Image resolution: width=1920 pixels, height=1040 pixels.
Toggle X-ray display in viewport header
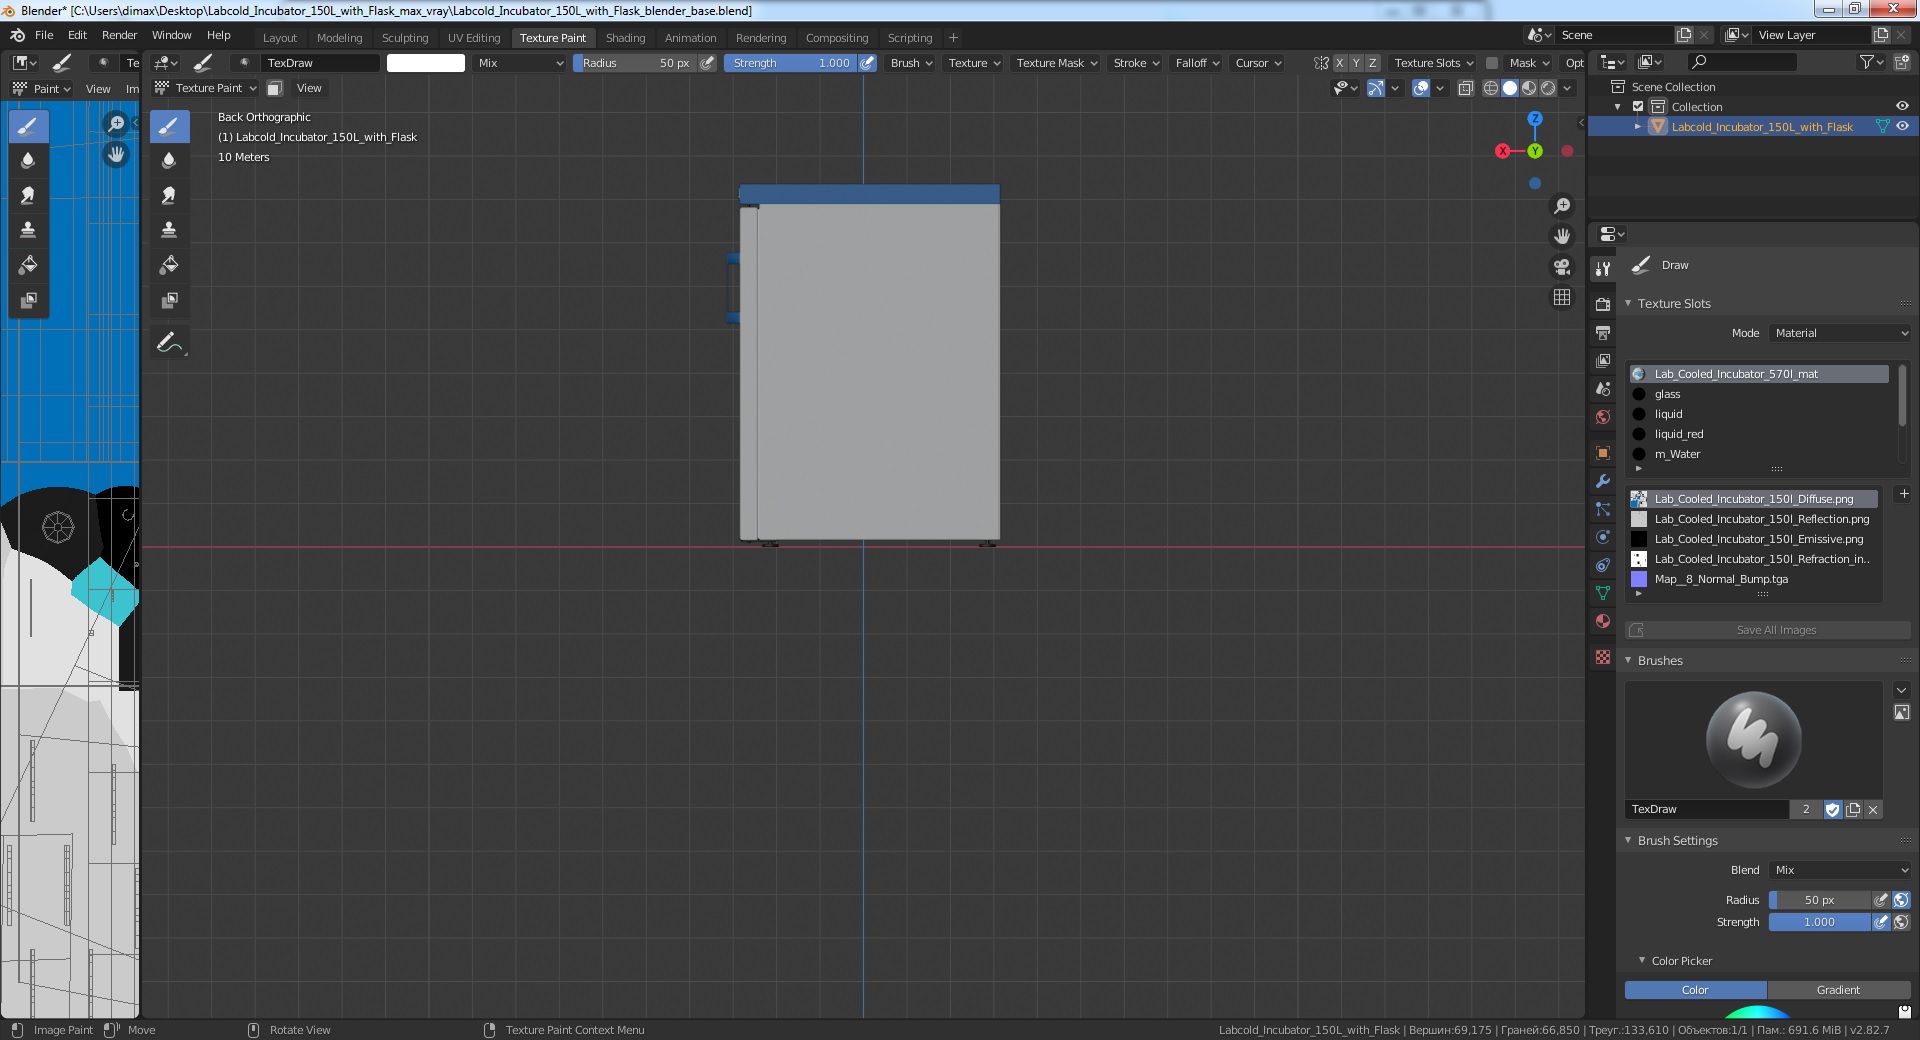pos(1466,88)
